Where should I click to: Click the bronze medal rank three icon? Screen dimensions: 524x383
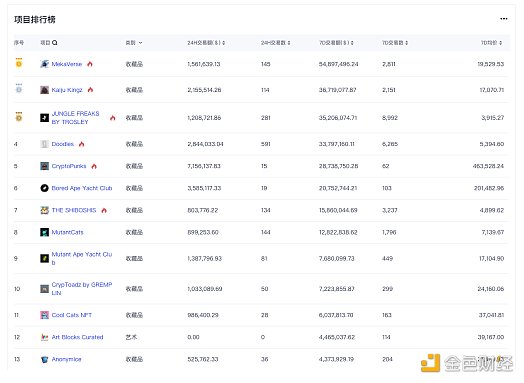point(19,116)
